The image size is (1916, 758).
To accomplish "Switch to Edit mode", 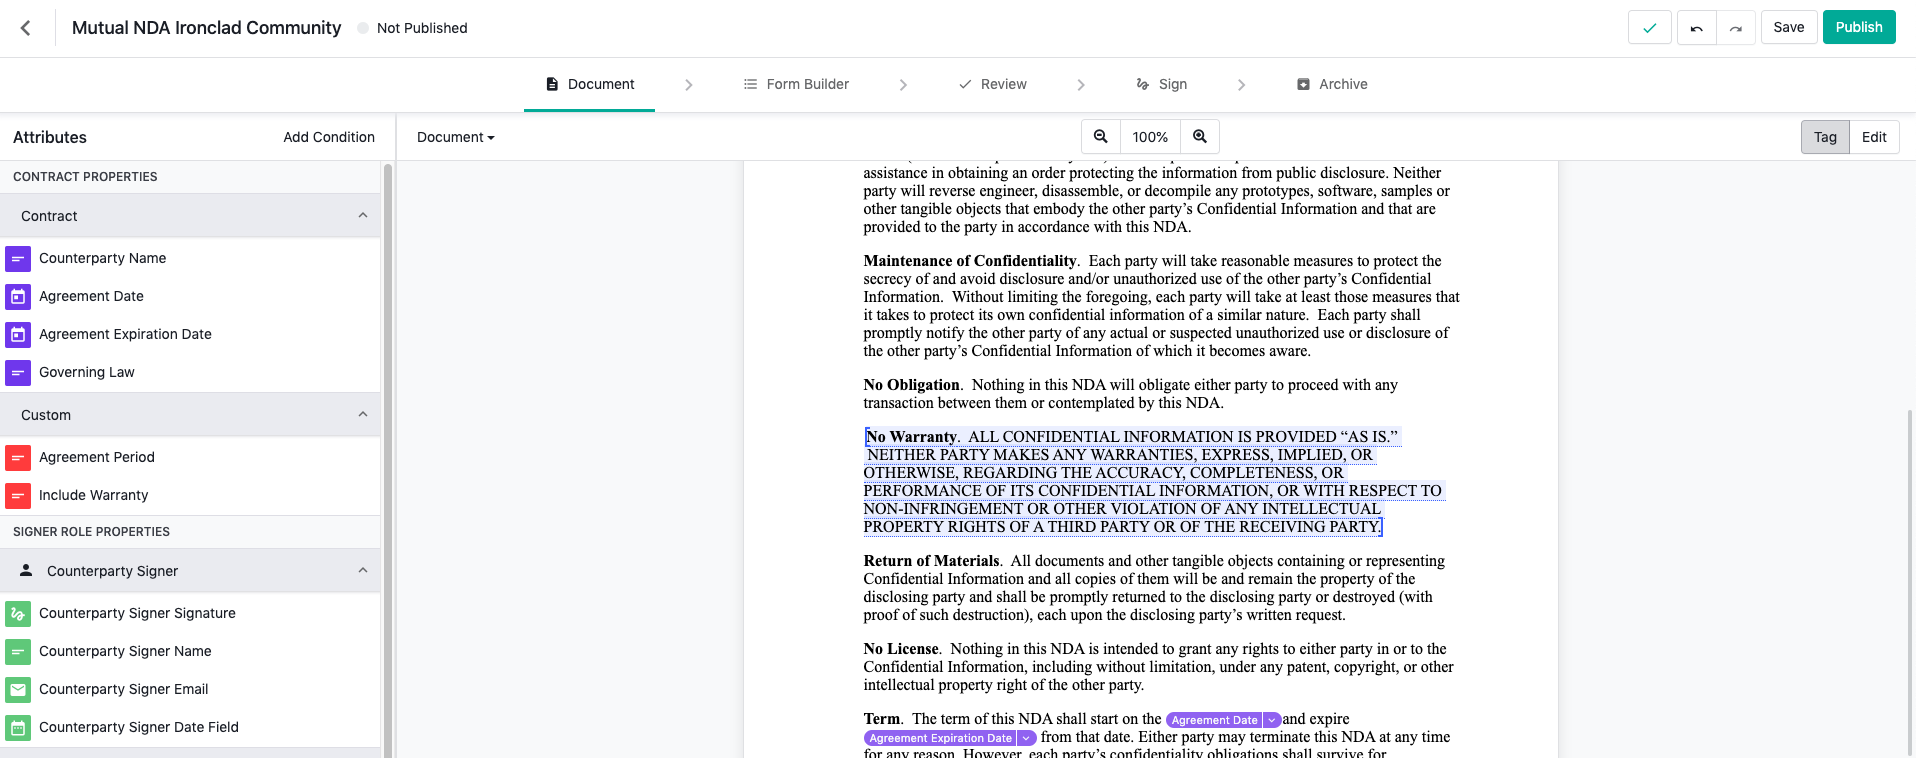I will click(1874, 137).
